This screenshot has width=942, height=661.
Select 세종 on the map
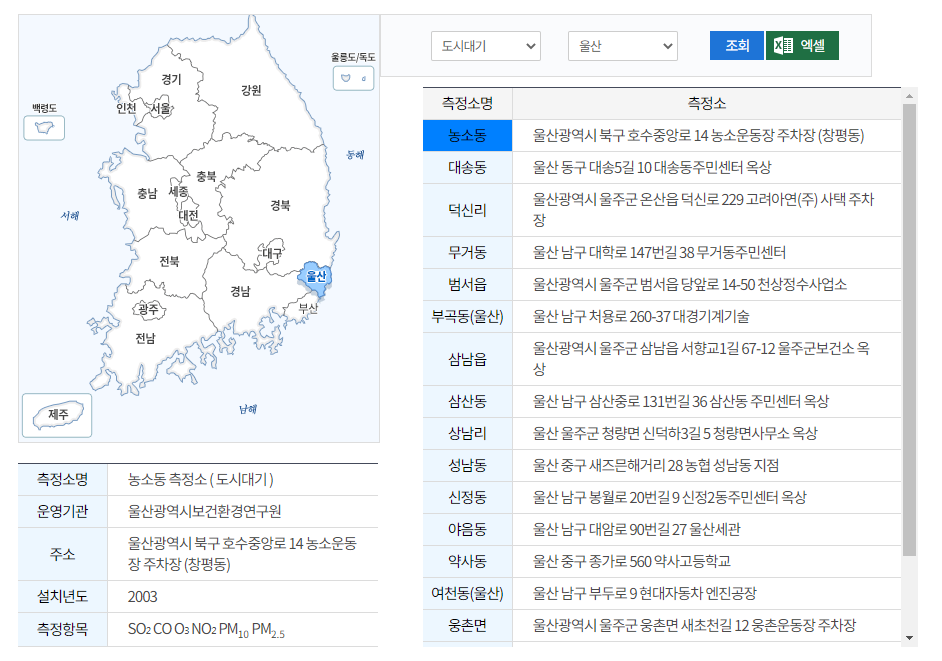tap(178, 191)
